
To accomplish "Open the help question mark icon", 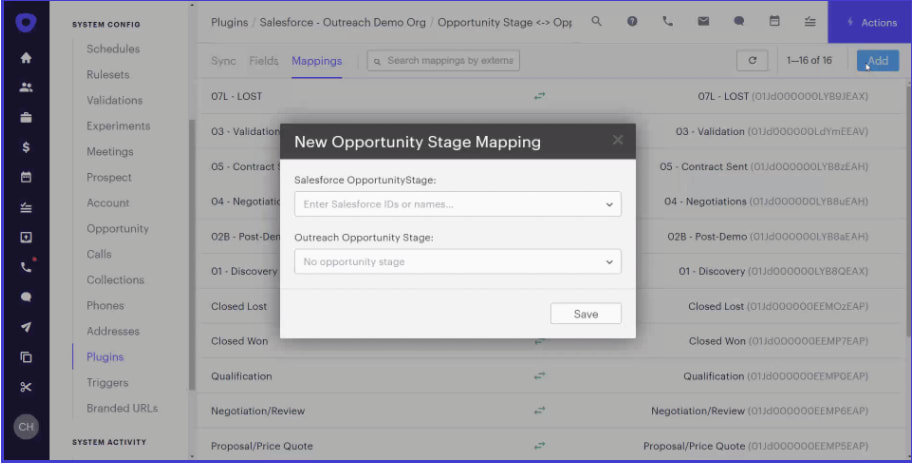I will 632,22.
